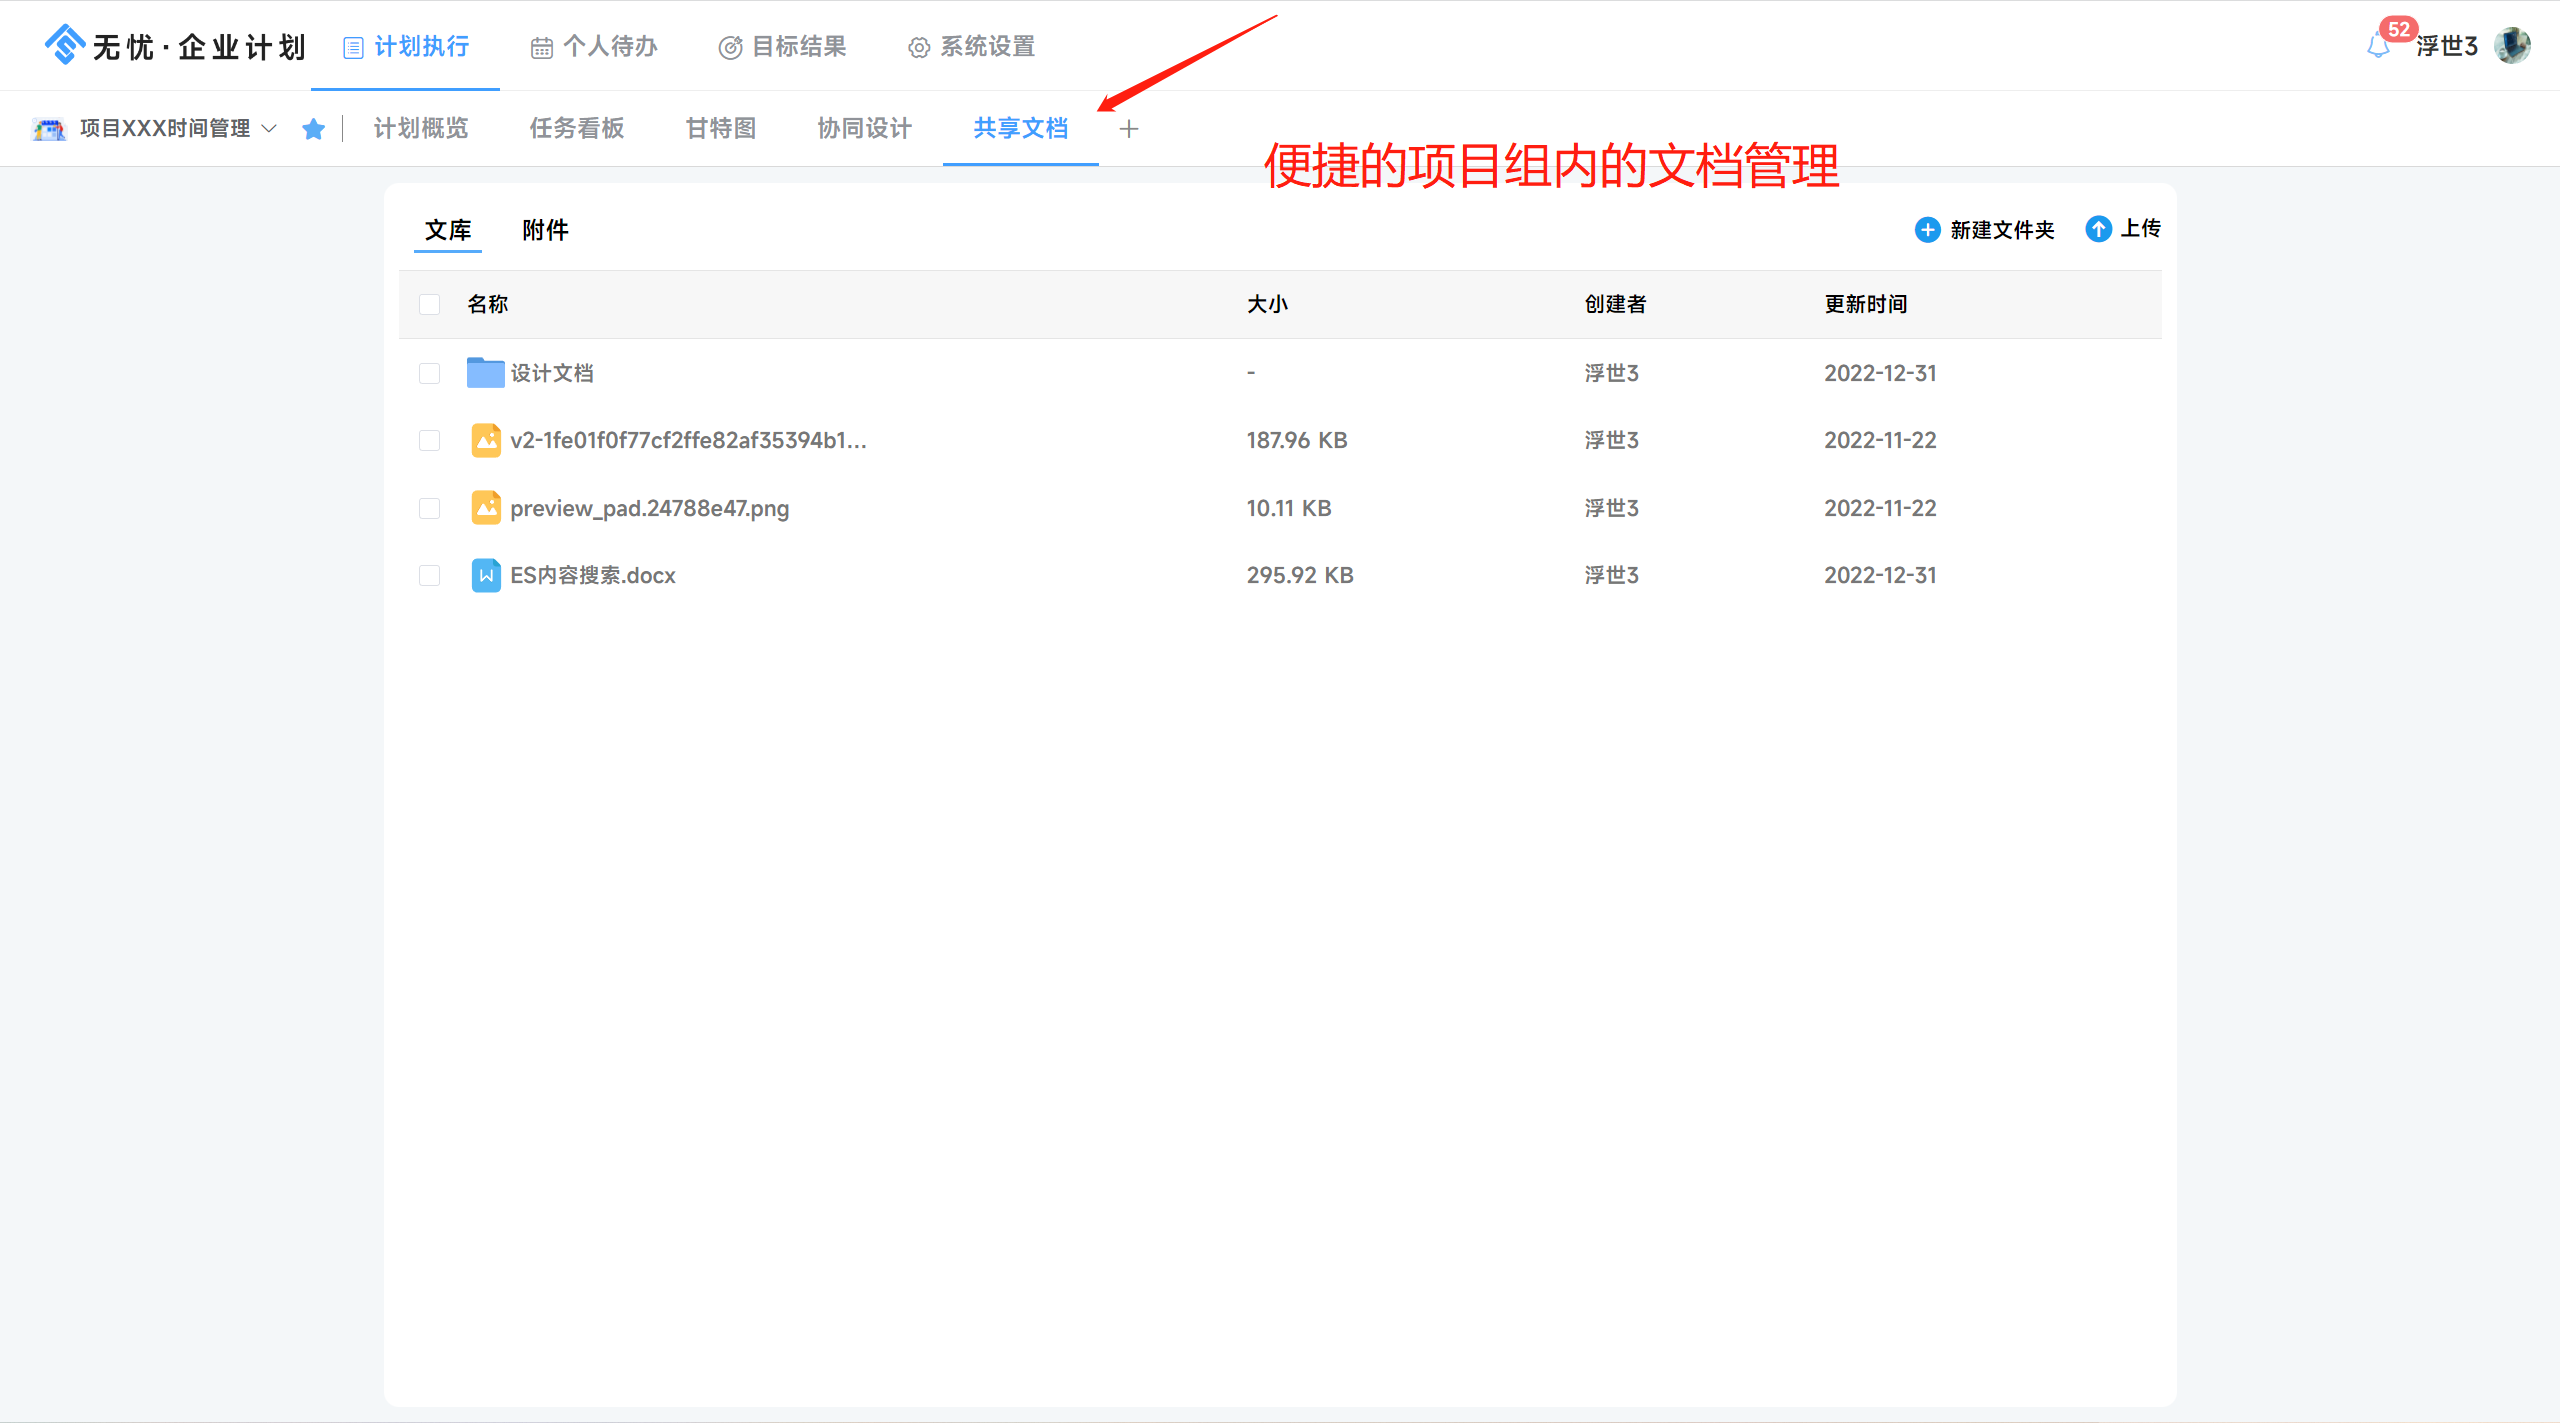This screenshot has height=1423, width=2560.
Task: Switch to the 附件 tab
Action: pos(545,230)
